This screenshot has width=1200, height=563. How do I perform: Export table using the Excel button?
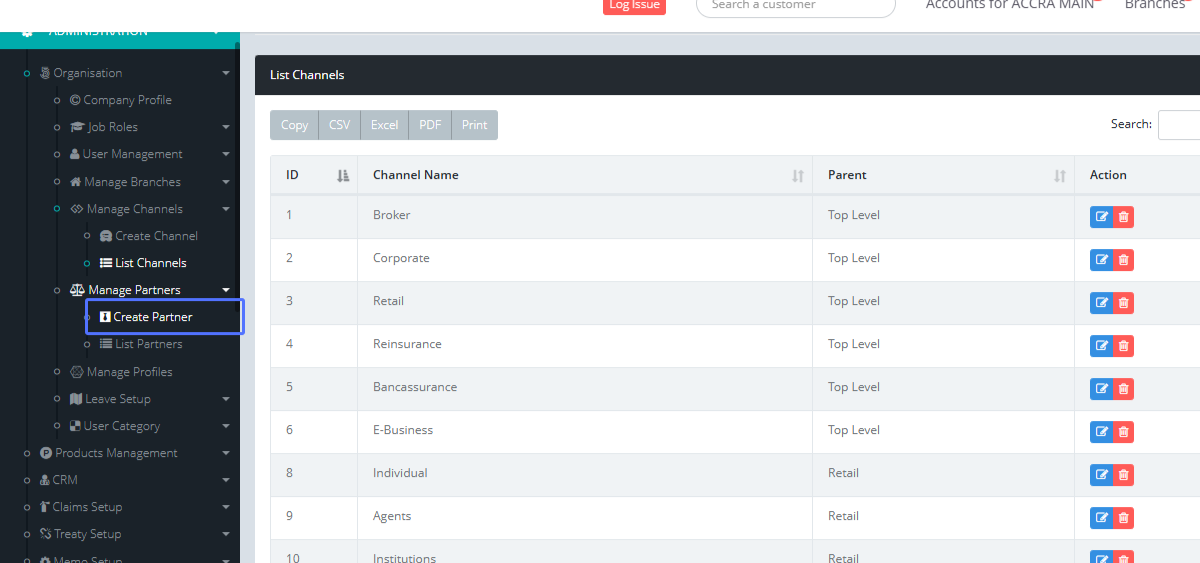384,125
